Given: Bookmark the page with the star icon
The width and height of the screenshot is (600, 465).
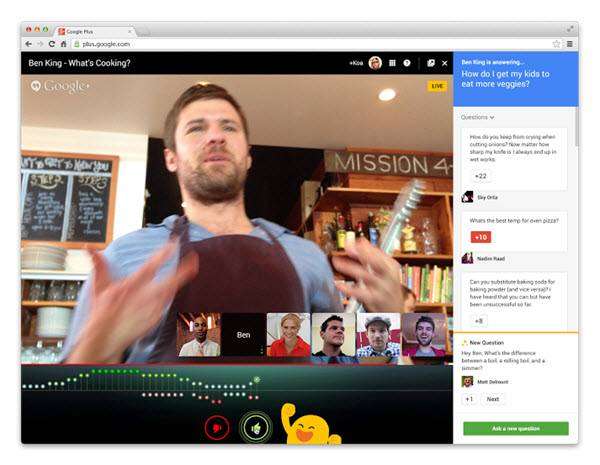Looking at the screenshot, I should pos(556,44).
